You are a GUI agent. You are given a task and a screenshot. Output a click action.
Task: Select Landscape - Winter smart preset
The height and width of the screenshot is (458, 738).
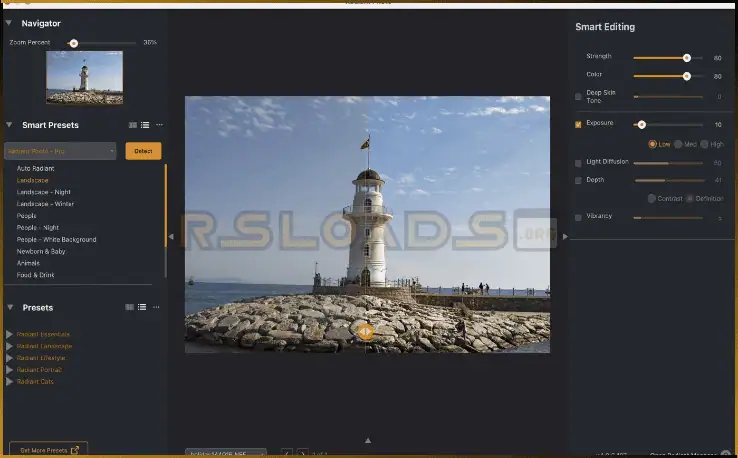(45, 204)
